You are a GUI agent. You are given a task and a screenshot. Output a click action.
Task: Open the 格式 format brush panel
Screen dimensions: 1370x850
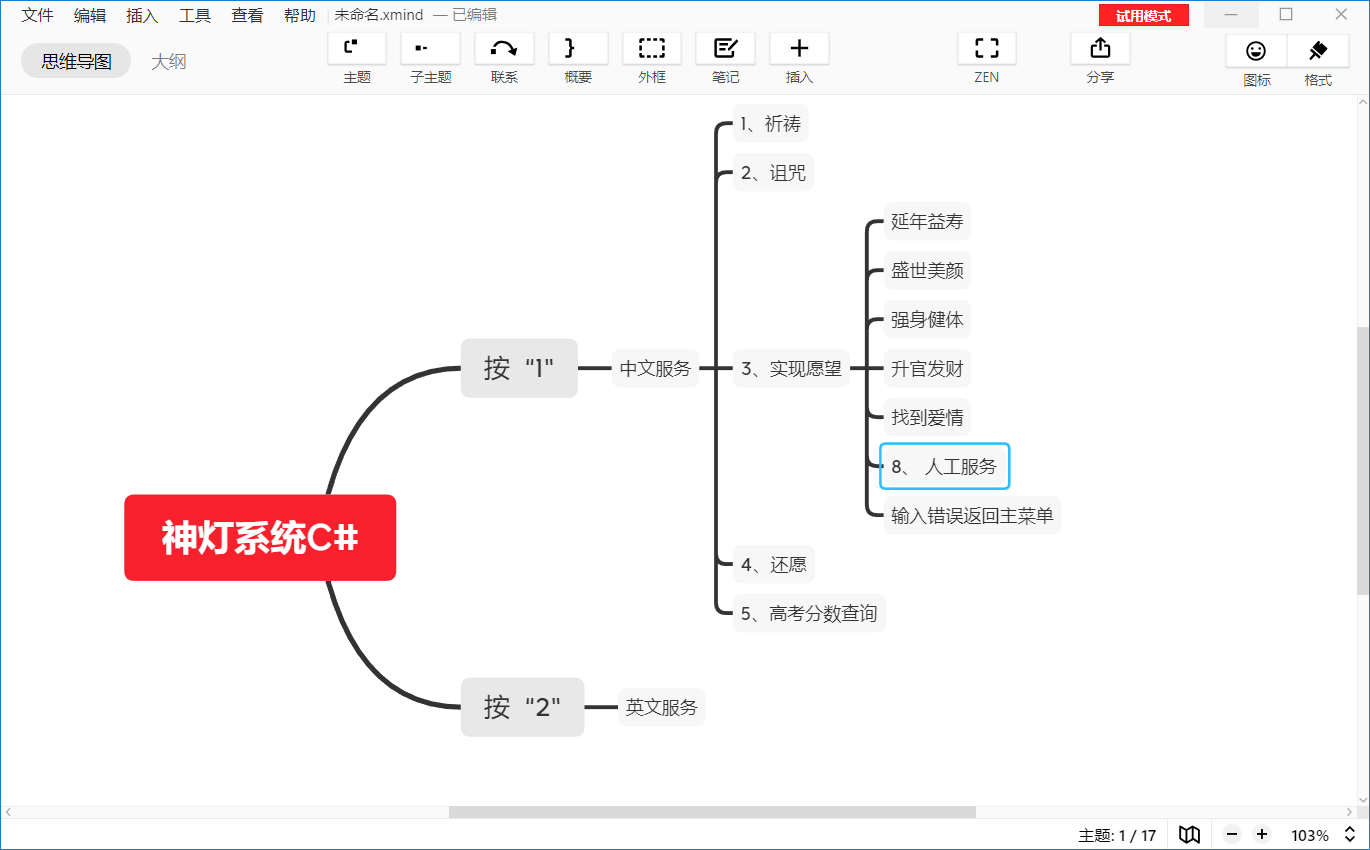tap(1318, 51)
